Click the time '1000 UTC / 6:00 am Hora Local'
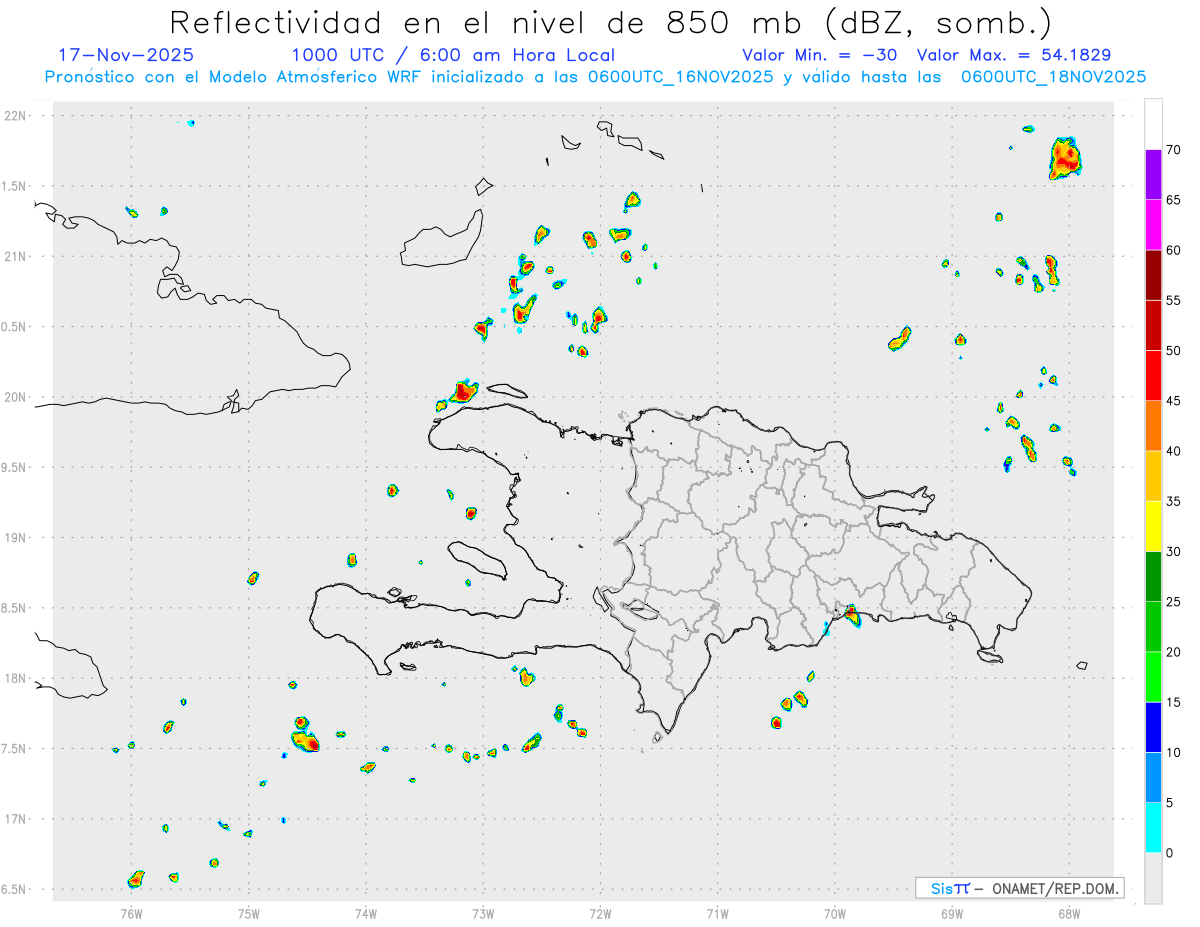Viewport: 1200px width, 927px height. pyautogui.click(x=453, y=55)
